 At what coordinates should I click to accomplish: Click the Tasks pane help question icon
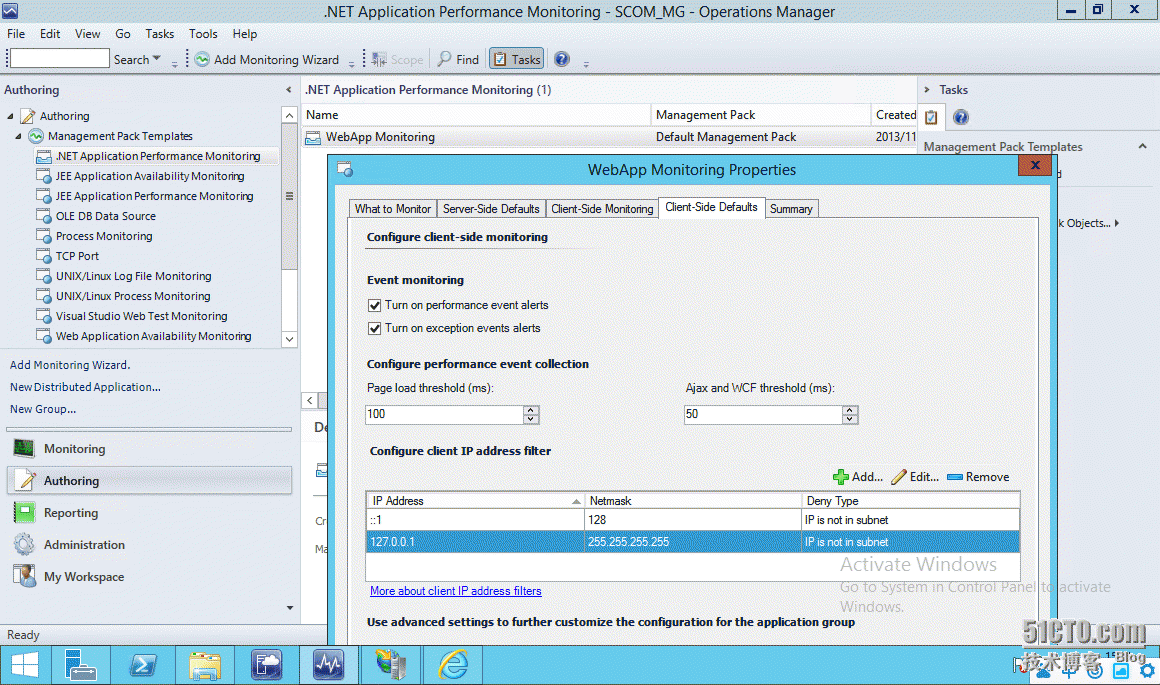click(x=960, y=117)
